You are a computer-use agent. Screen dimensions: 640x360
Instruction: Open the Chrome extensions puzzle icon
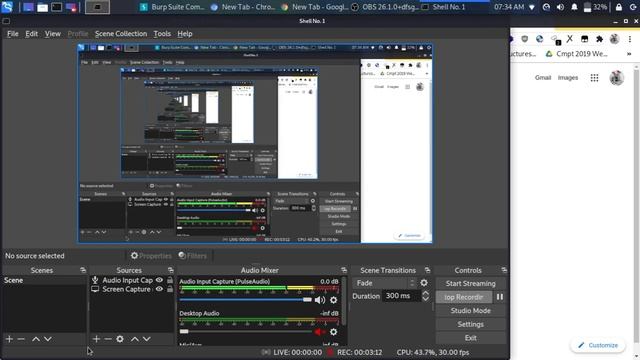[599, 39]
